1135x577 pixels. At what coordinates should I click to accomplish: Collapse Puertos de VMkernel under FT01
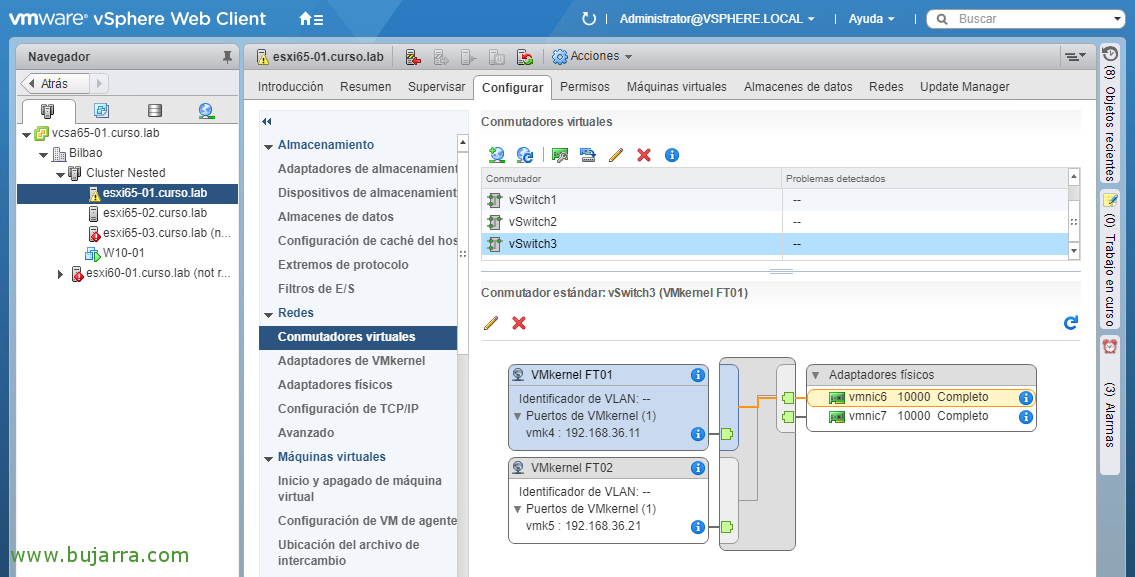(x=518, y=416)
